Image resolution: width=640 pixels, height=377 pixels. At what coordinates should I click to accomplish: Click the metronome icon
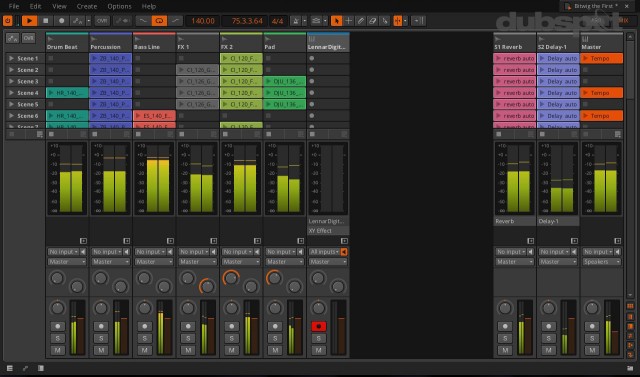pyautogui.click(x=296, y=20)
